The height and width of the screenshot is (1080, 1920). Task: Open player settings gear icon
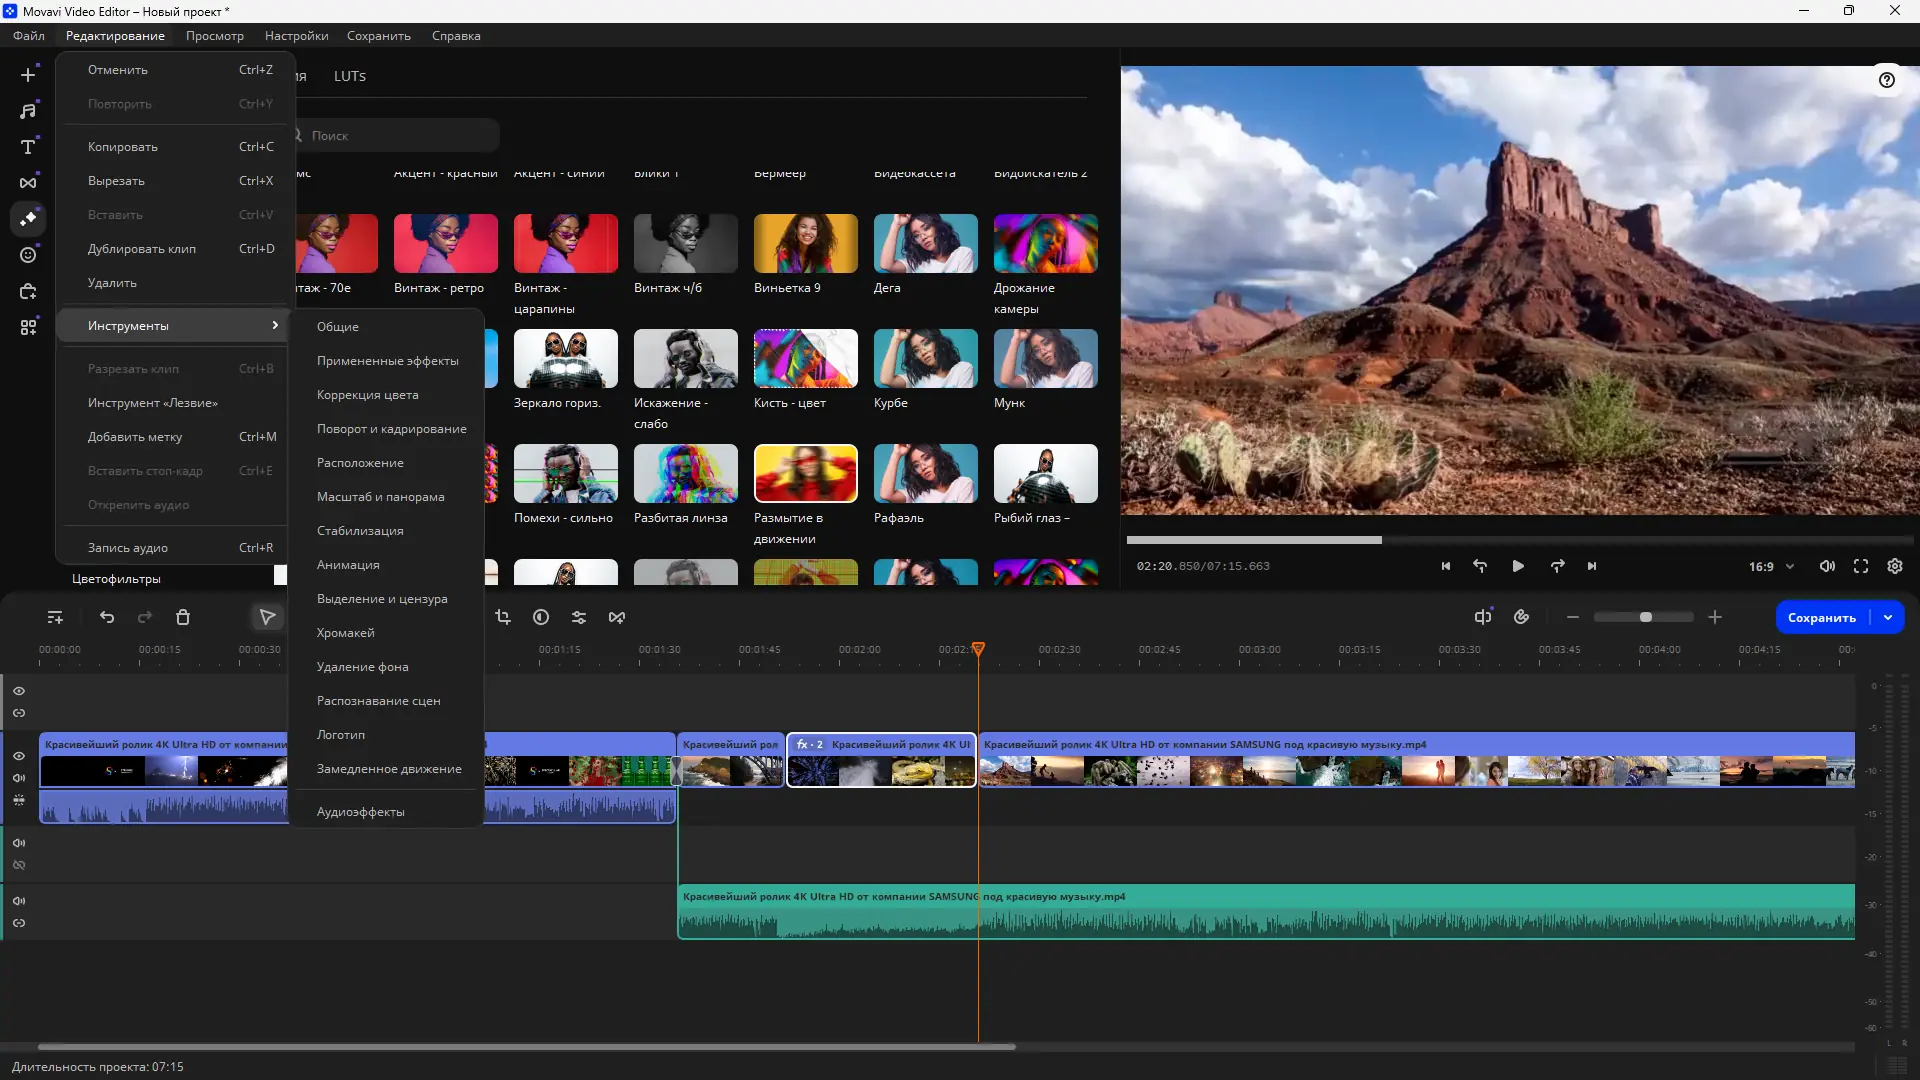click(1895, 566)
